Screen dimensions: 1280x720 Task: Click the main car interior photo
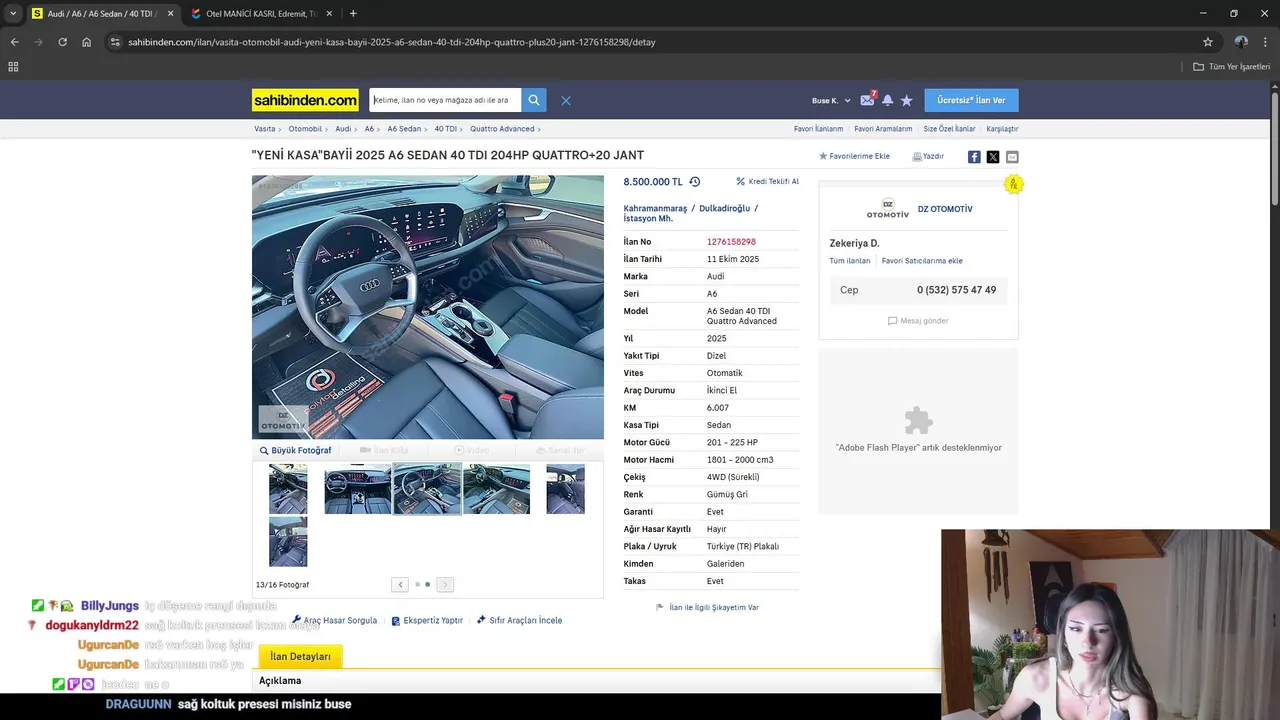[428, 307]
